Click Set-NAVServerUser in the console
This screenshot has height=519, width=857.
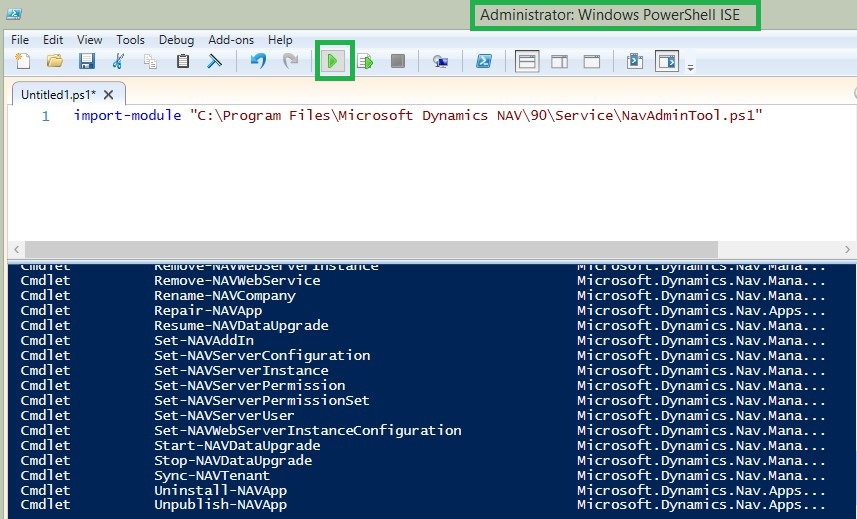point(224,416)
